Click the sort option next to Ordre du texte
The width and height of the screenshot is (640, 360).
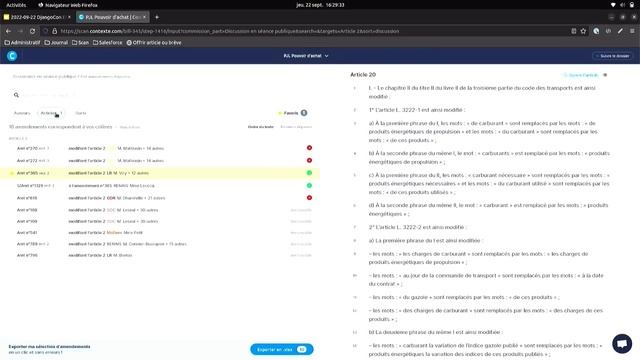(x=296, y=127)
